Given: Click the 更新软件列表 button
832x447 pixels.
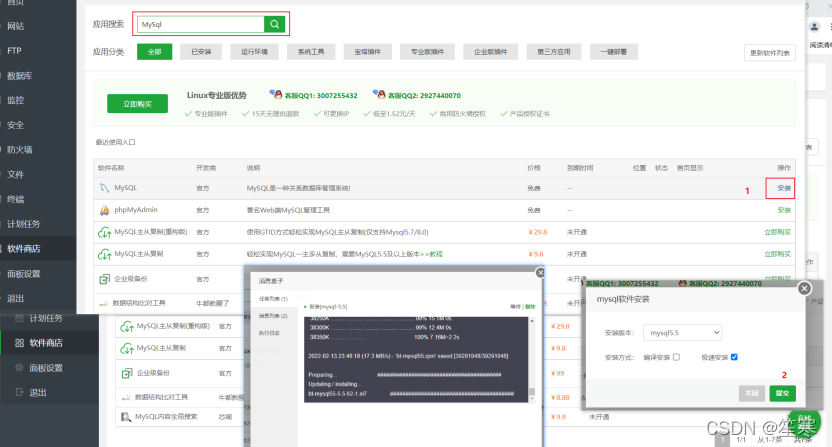Looking at the screenshot, I should click(769, 53).
